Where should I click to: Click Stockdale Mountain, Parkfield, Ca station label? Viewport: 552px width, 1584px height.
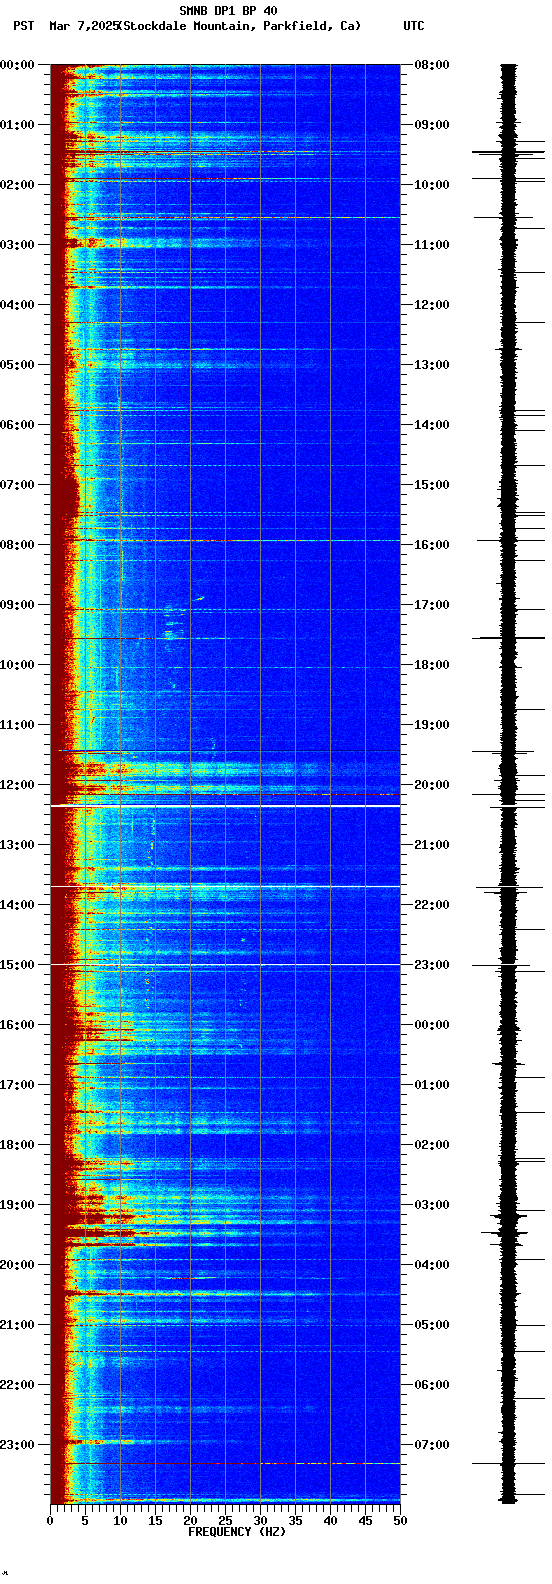coord(239,26)
